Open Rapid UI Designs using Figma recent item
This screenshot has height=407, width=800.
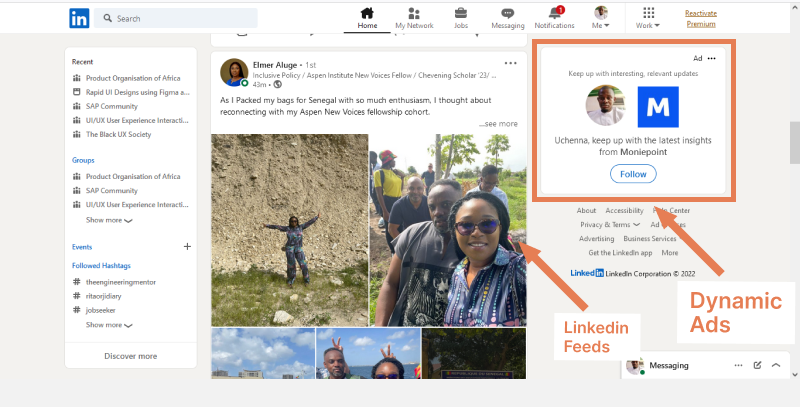pos(138,92)
